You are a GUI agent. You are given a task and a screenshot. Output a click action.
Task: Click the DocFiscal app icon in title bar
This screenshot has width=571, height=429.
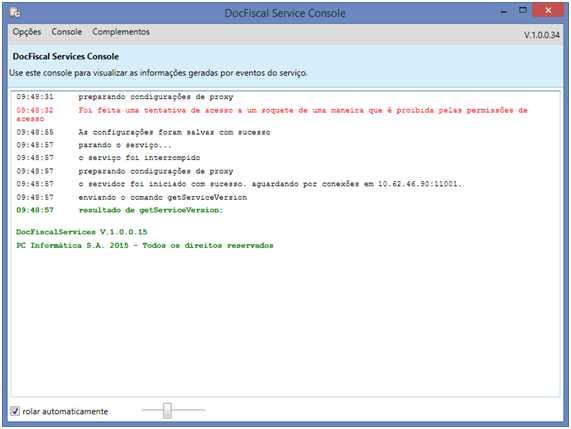[x=15, y=12]
